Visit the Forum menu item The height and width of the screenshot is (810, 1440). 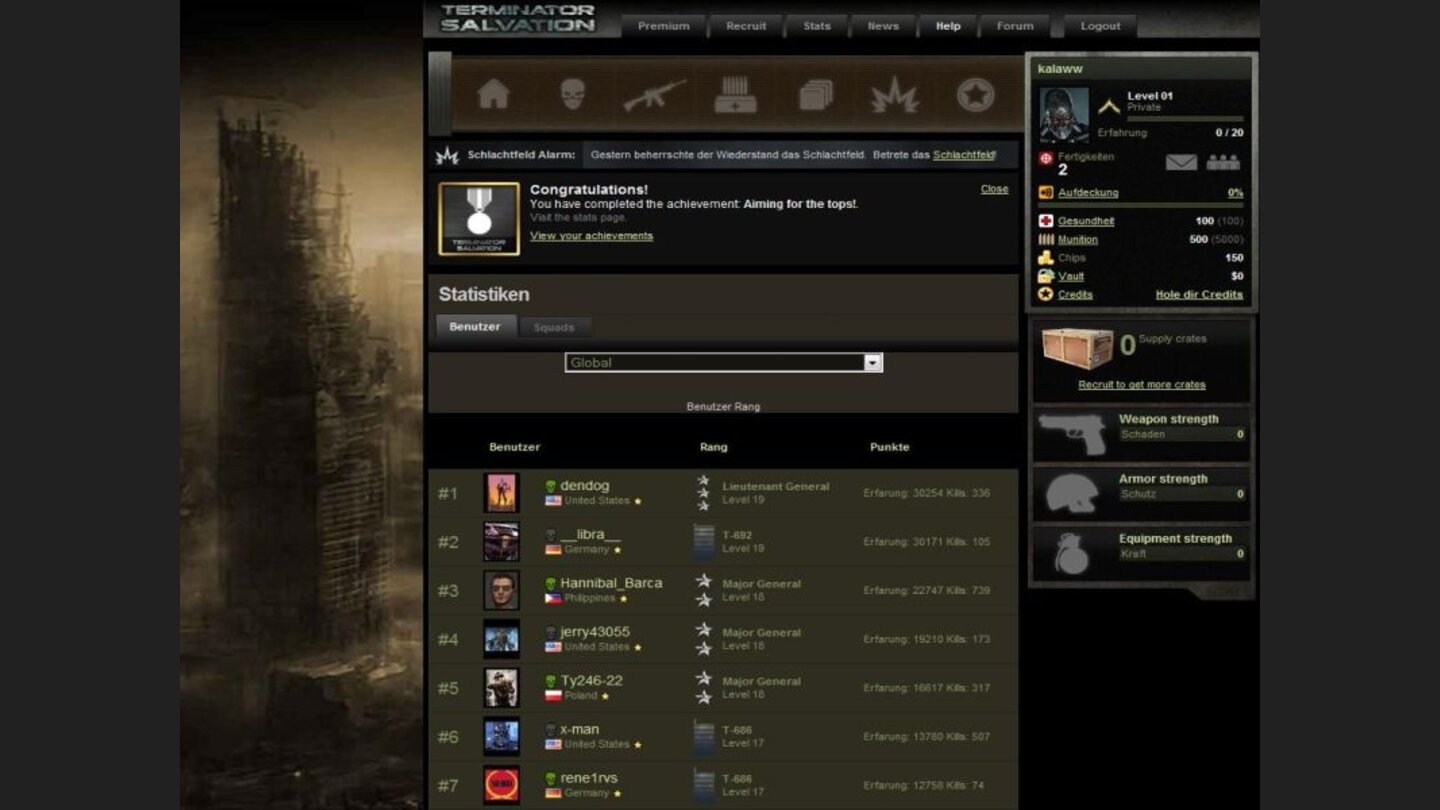click(x=1015, y=26)
